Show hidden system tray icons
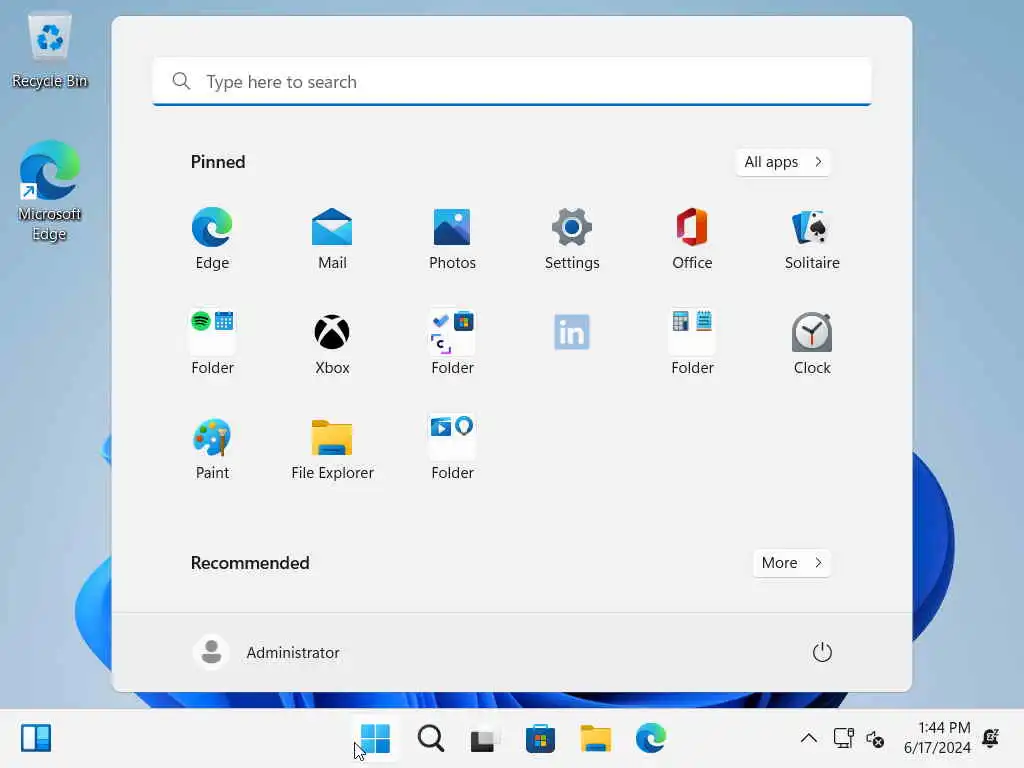This screenshot has height=768, width=1024. tap(808, 739)
